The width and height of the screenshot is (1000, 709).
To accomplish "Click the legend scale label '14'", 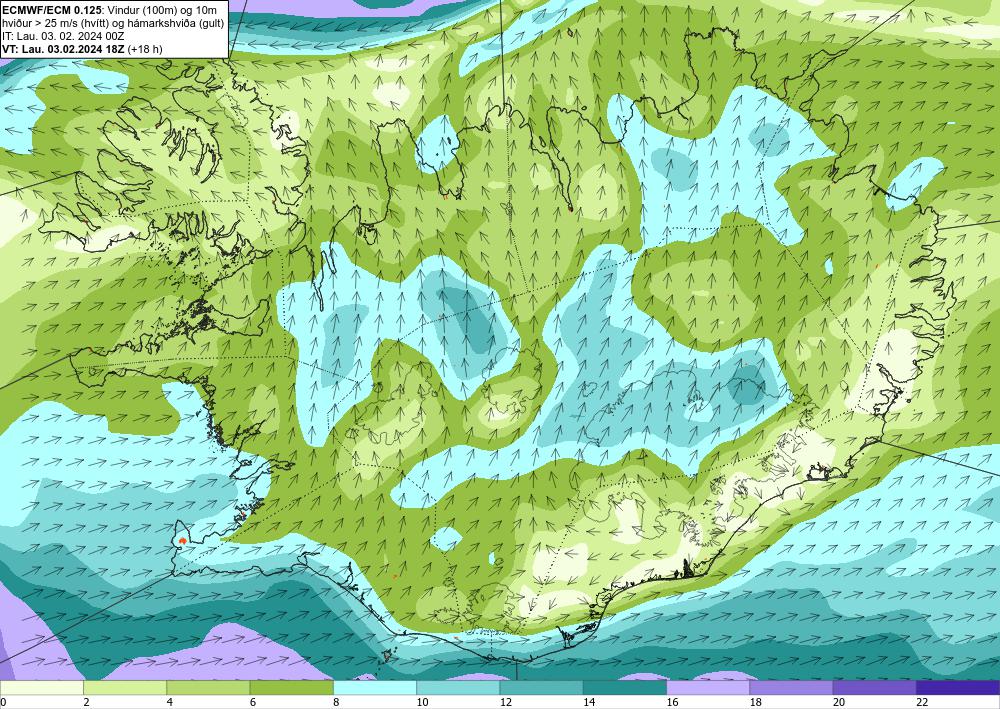I will (x=589, y=703).
